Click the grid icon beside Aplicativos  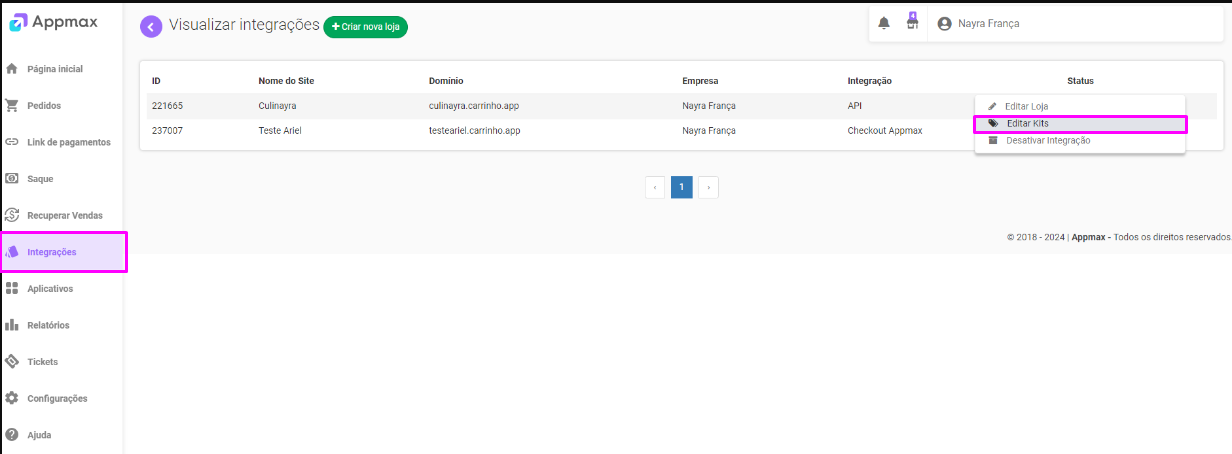12,288
